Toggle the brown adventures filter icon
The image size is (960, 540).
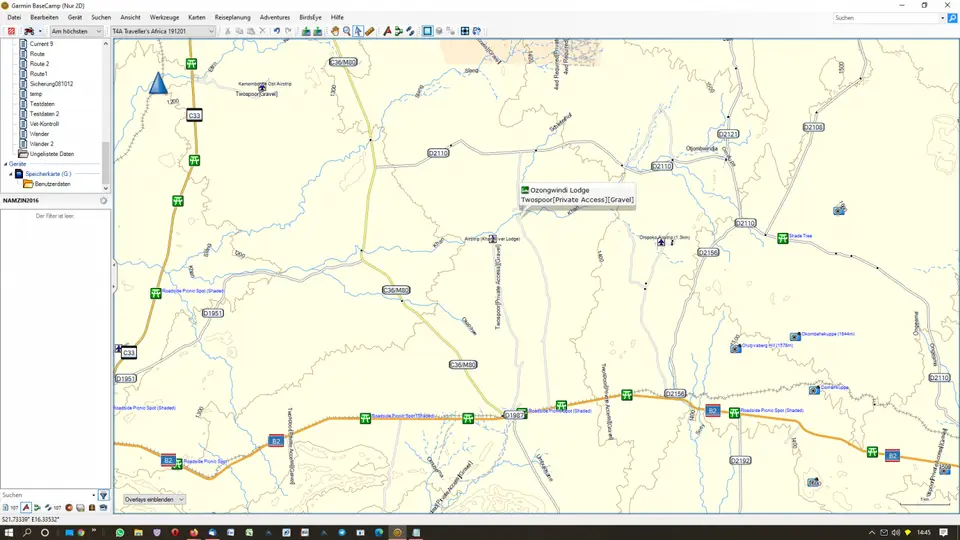coord(92,508)
